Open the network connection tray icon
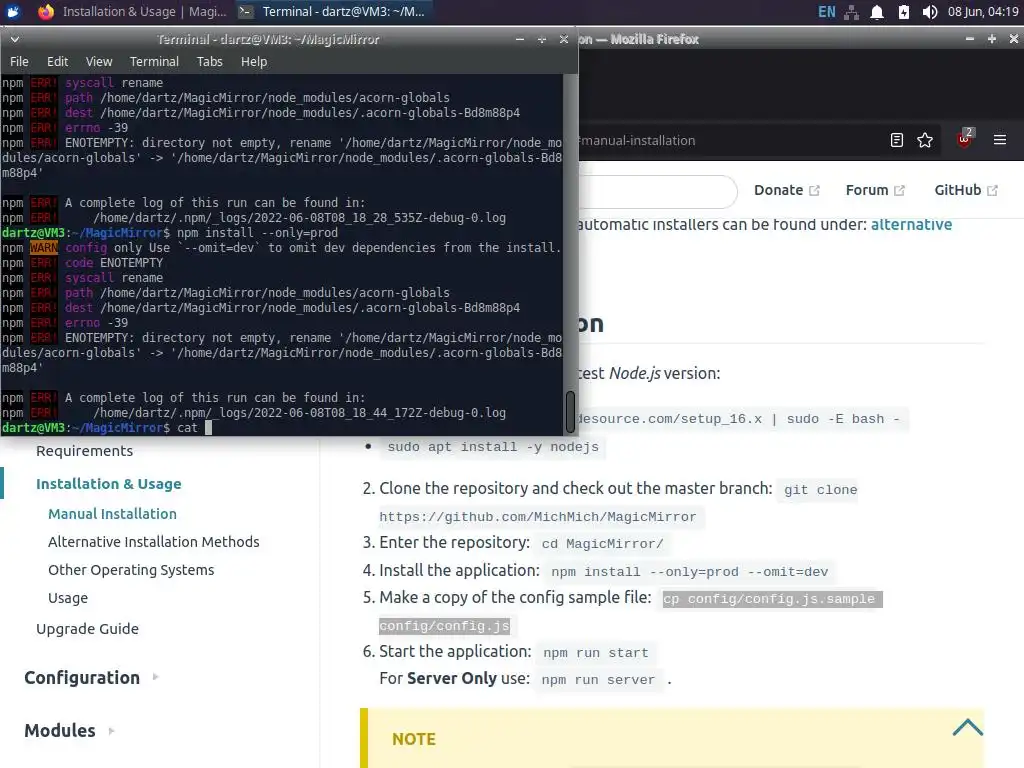The width and height of the screenshot is (1024, 768). [852, 12]
